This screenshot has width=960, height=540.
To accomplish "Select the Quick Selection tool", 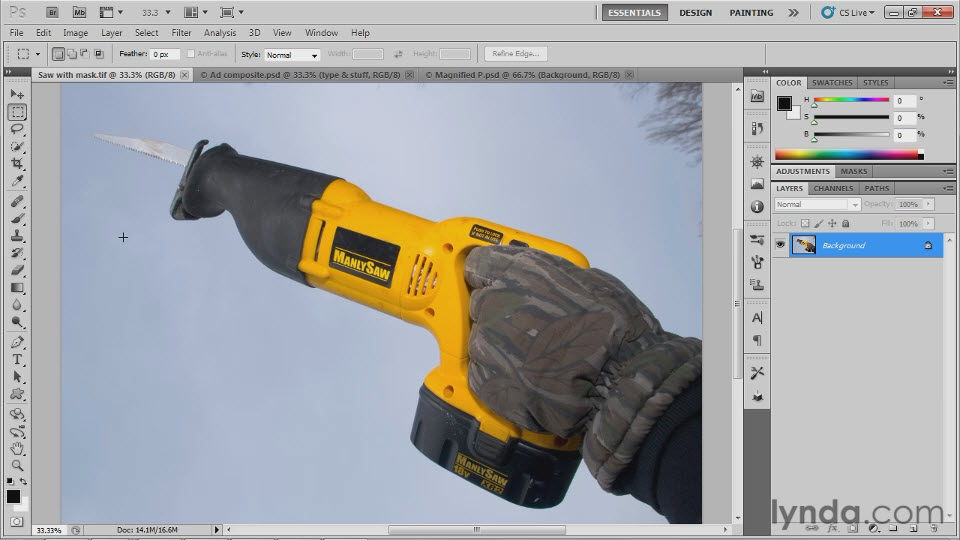I will tap(17, 146).
